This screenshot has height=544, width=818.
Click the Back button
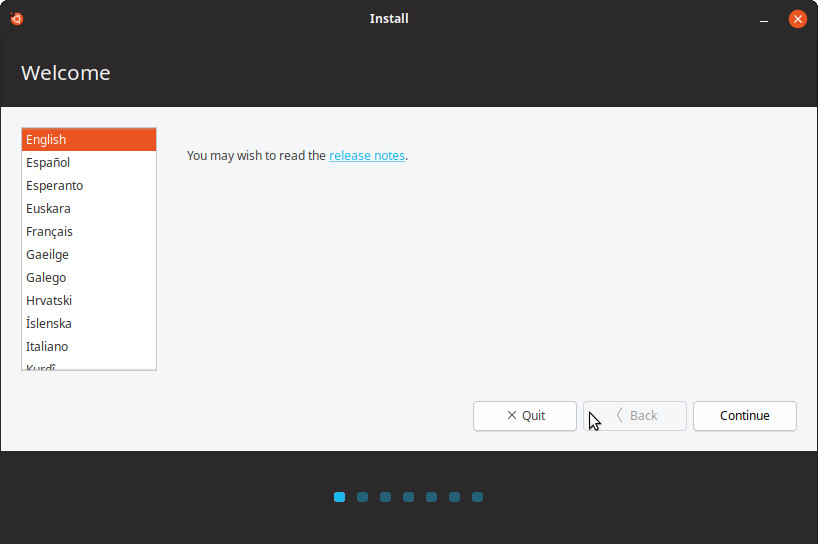click(635, 416)
